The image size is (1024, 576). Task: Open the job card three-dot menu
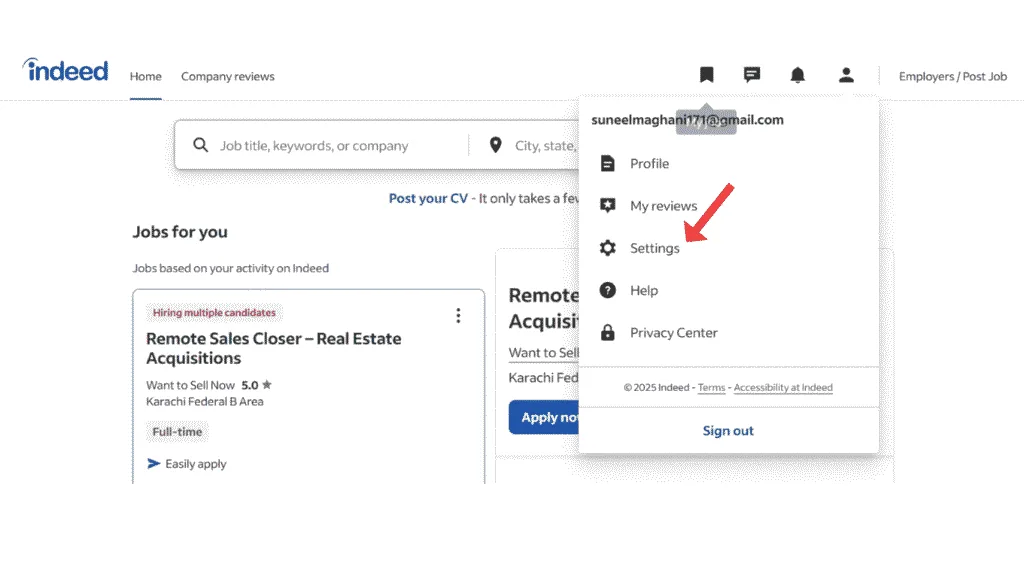click(x=458, y=316)
